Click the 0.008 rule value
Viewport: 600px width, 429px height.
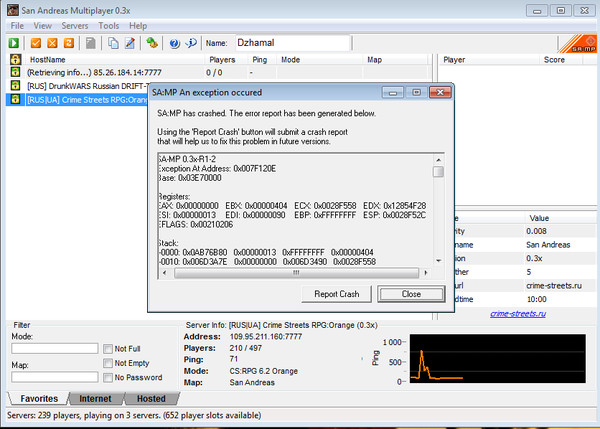pyautogui.click(x=536, y=231)
